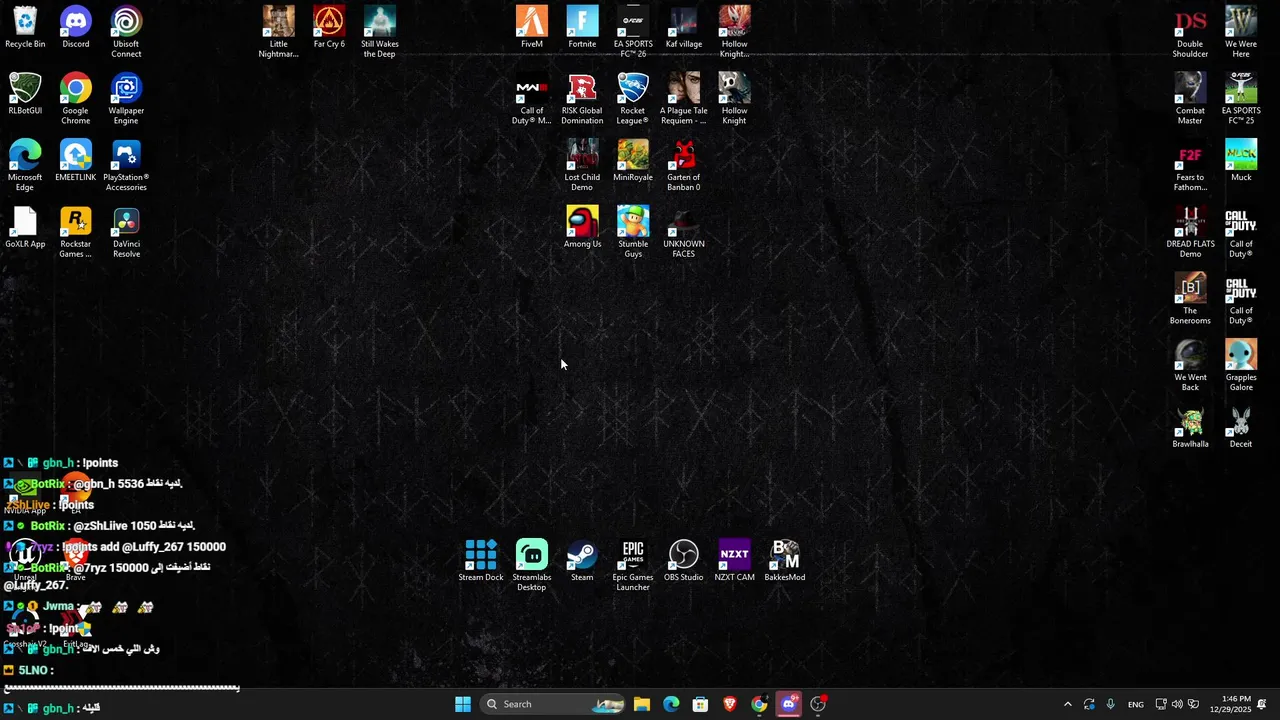Open UNKNOWN FACES game shortcut
Viewport: 1280px width, 720px height.
click(x=684, y=232)
